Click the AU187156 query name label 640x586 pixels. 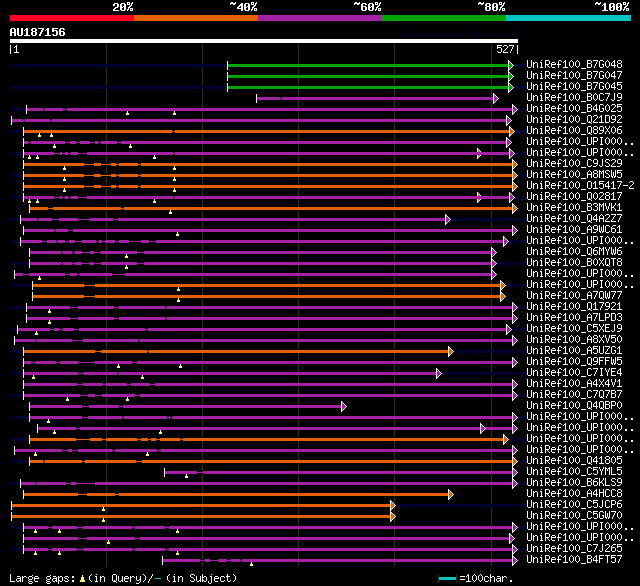[x=38, y=32]
